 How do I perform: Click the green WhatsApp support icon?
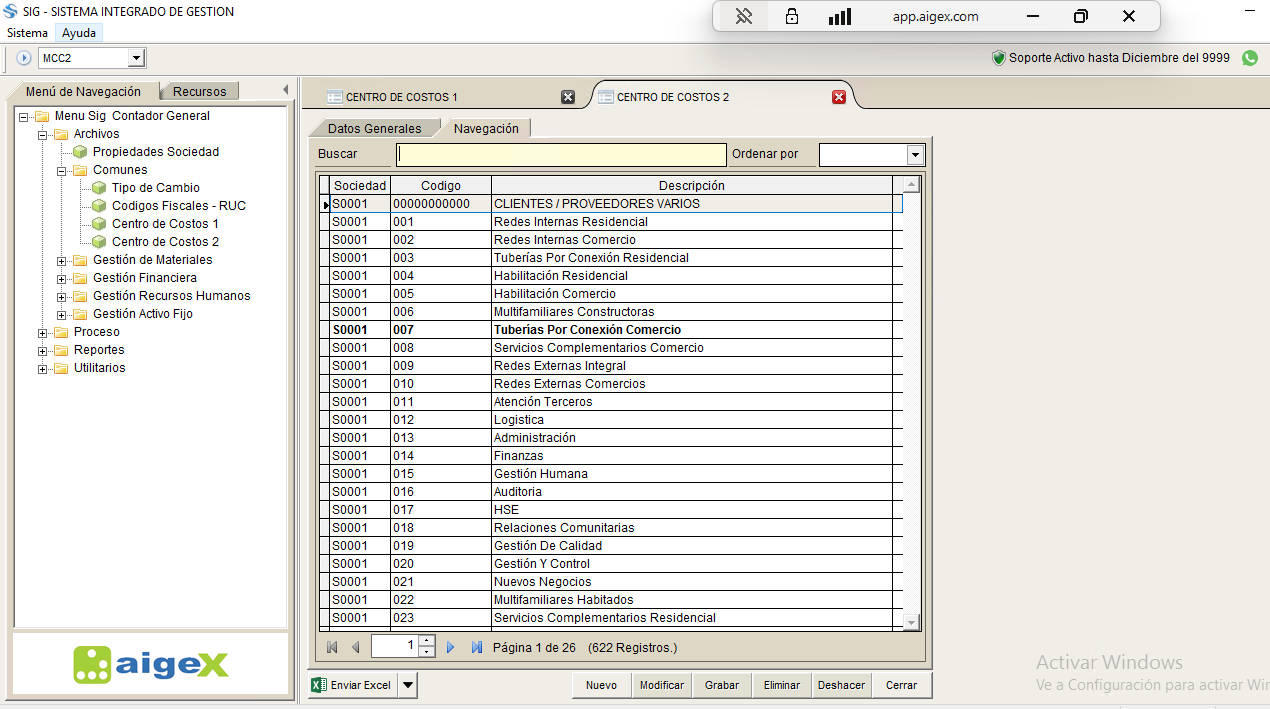coord(1250,58)
